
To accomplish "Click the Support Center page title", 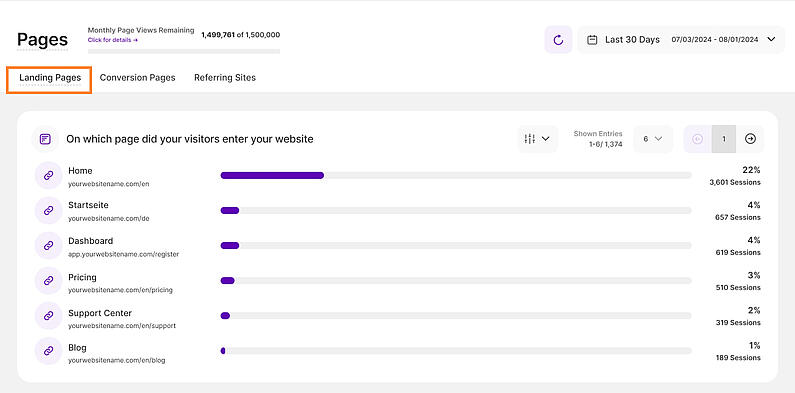I will (x=100, y=313).
